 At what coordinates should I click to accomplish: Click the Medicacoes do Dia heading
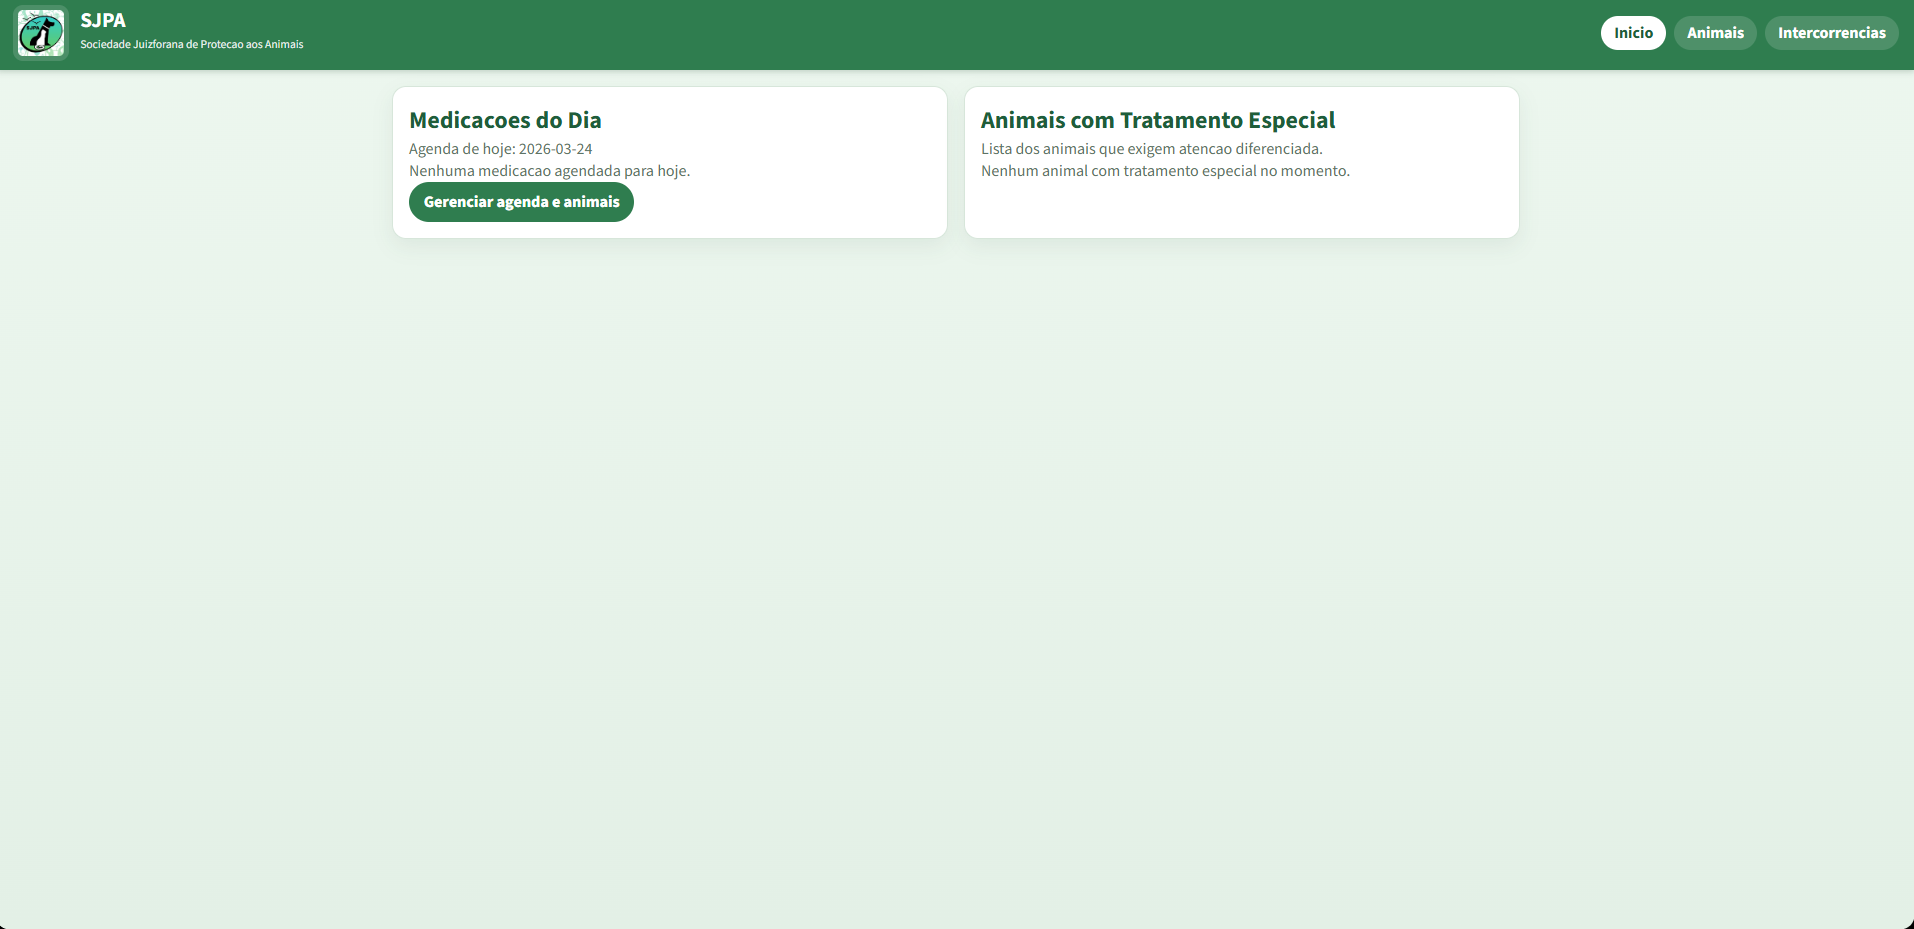[505, 120]
